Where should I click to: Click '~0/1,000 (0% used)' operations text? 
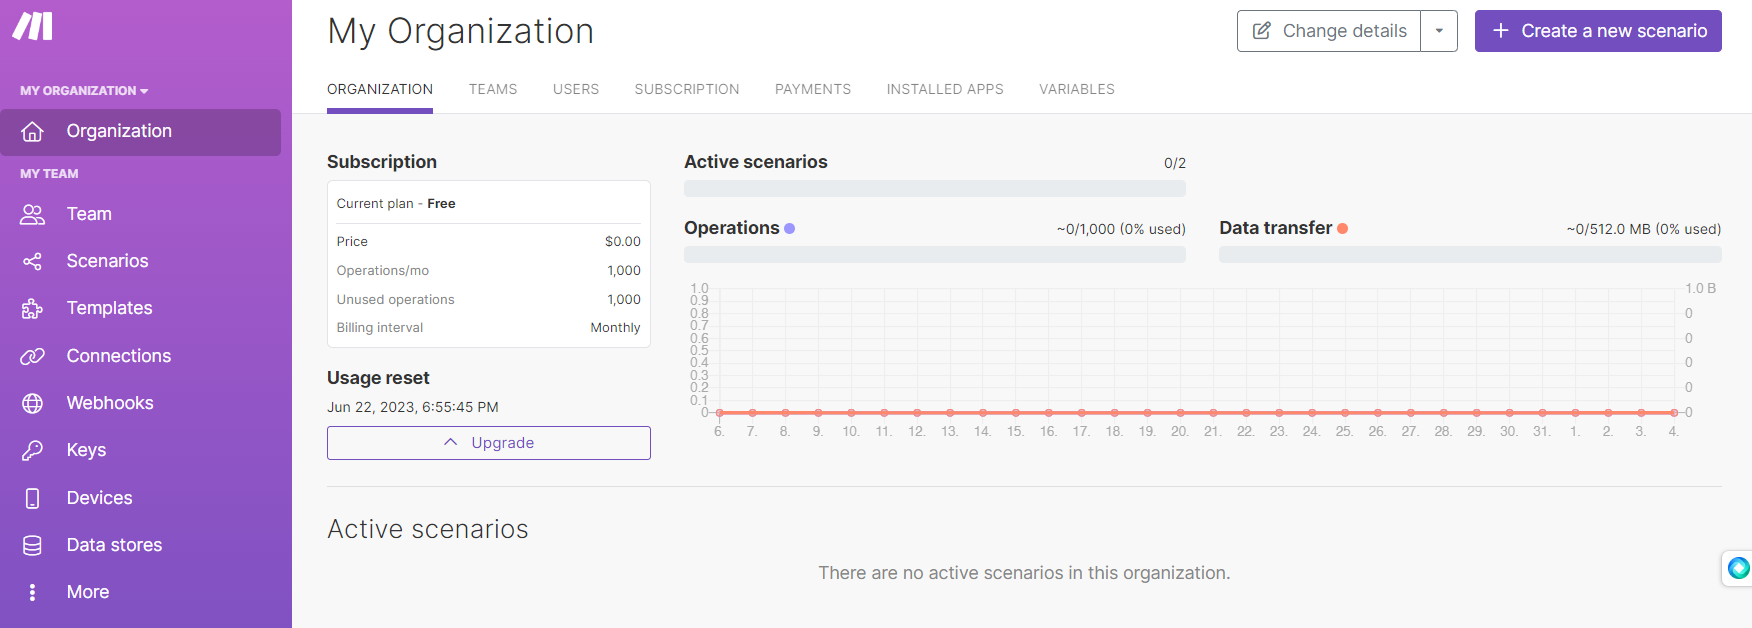coord(1121,229)
